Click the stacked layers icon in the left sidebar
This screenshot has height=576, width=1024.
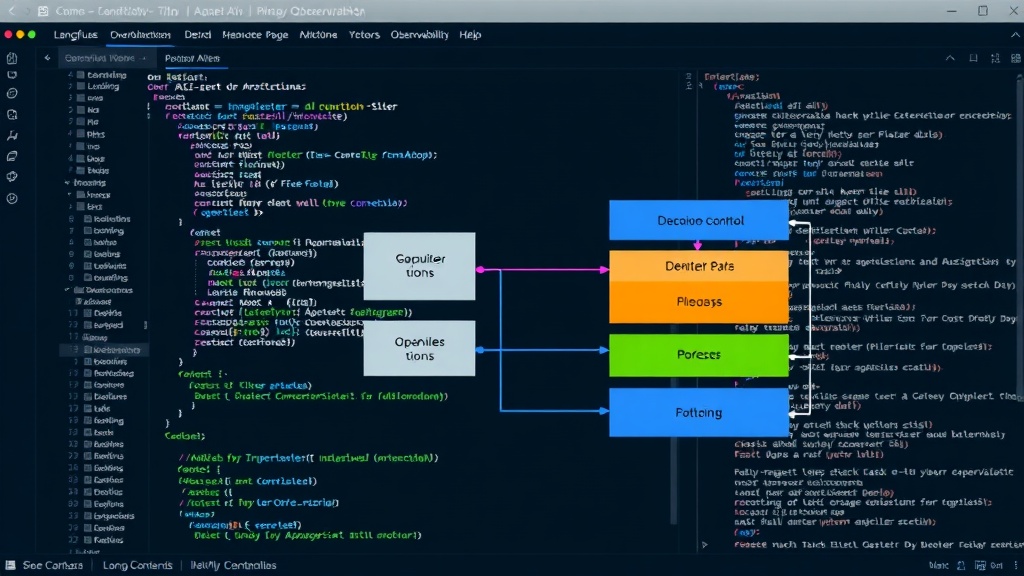(x=12, y=156)
